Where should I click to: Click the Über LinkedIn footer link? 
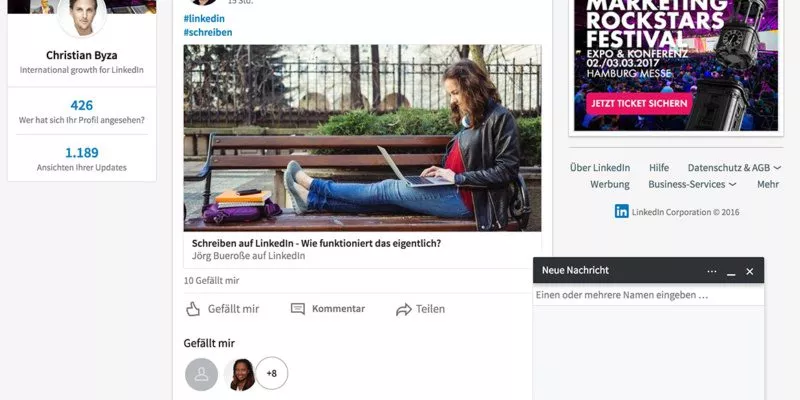600,167
